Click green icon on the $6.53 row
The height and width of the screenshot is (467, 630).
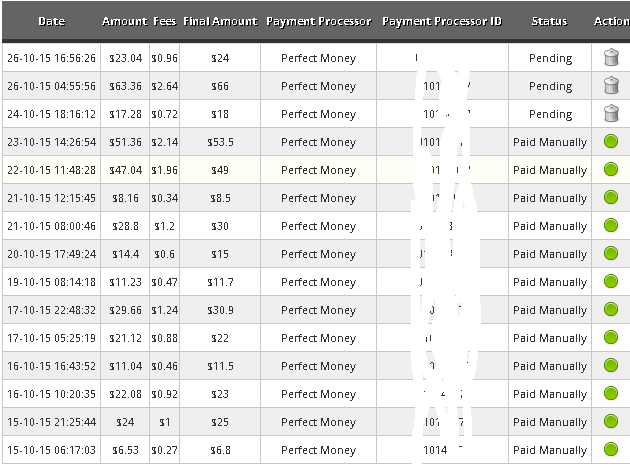pyautogui.click(x=611, y=450)
